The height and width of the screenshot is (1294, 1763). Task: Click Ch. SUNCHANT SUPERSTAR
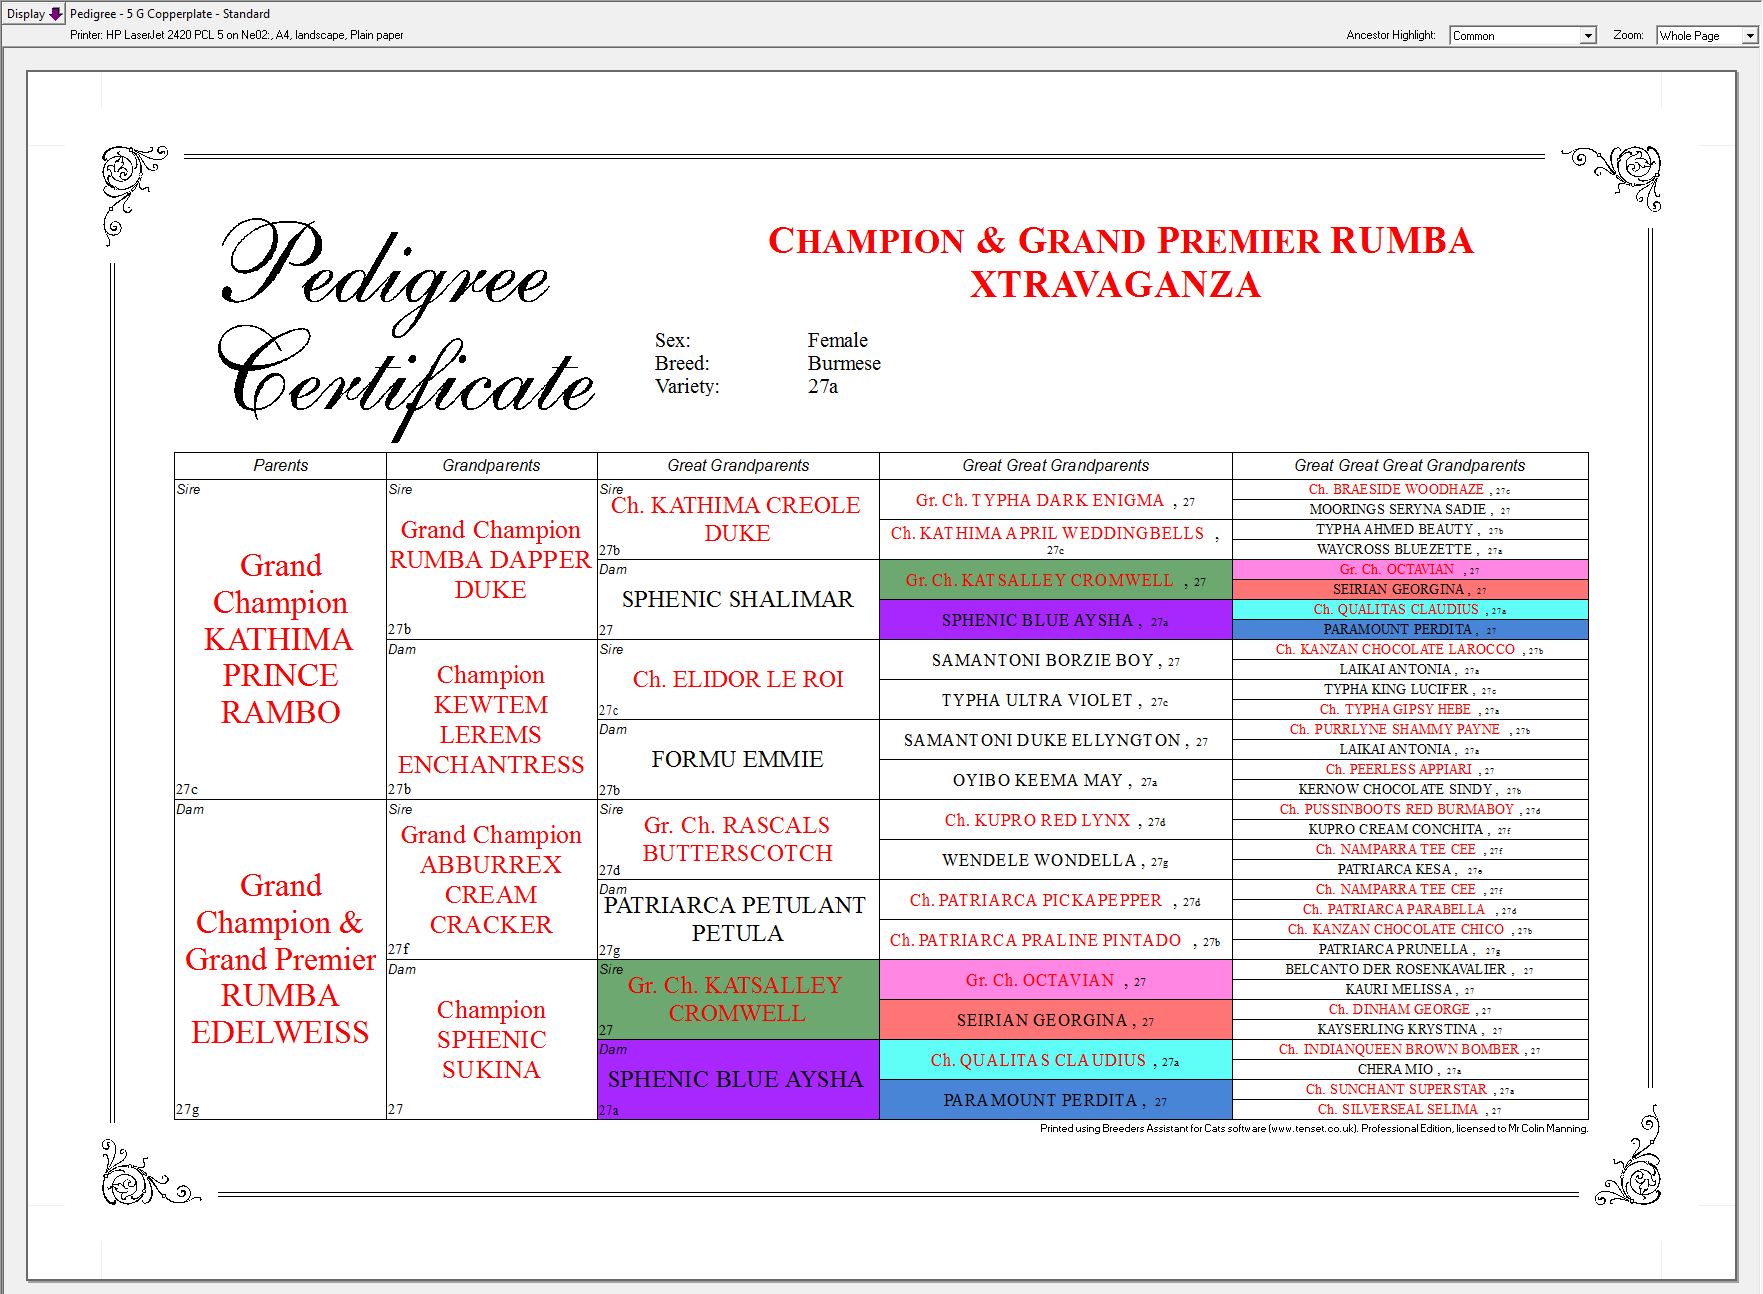click(1410, 1089)
